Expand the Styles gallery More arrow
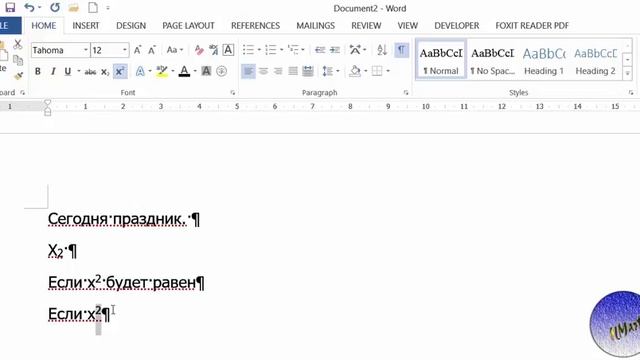Image resolution: width=640 pixels, height=360 pixels. coord(627,74)
